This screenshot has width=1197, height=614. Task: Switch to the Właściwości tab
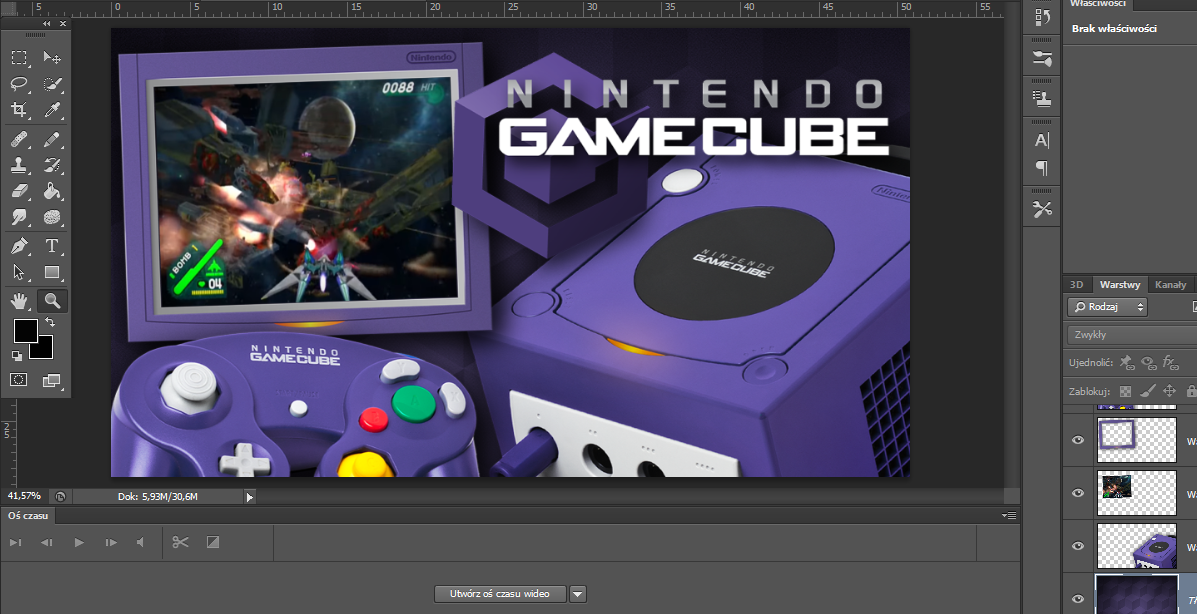pos(1097,4)
